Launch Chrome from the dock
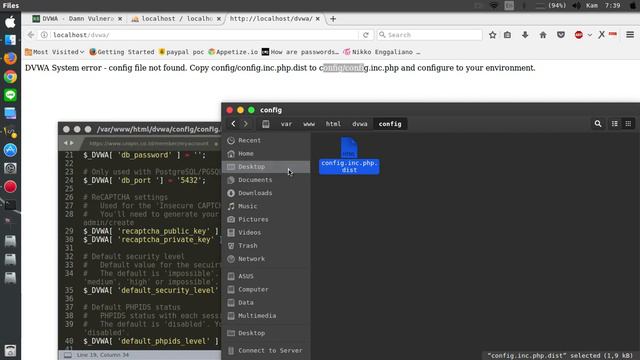The image size is (640, 360). click(x=10, y=77)
